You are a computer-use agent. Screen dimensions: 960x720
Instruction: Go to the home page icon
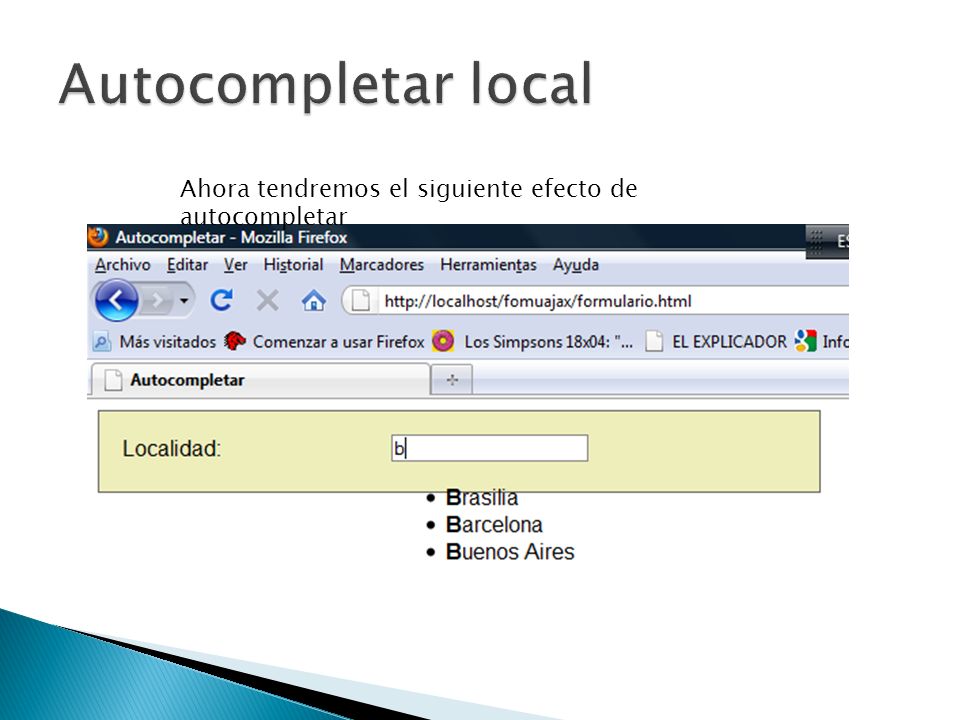(x=313, y=301)
